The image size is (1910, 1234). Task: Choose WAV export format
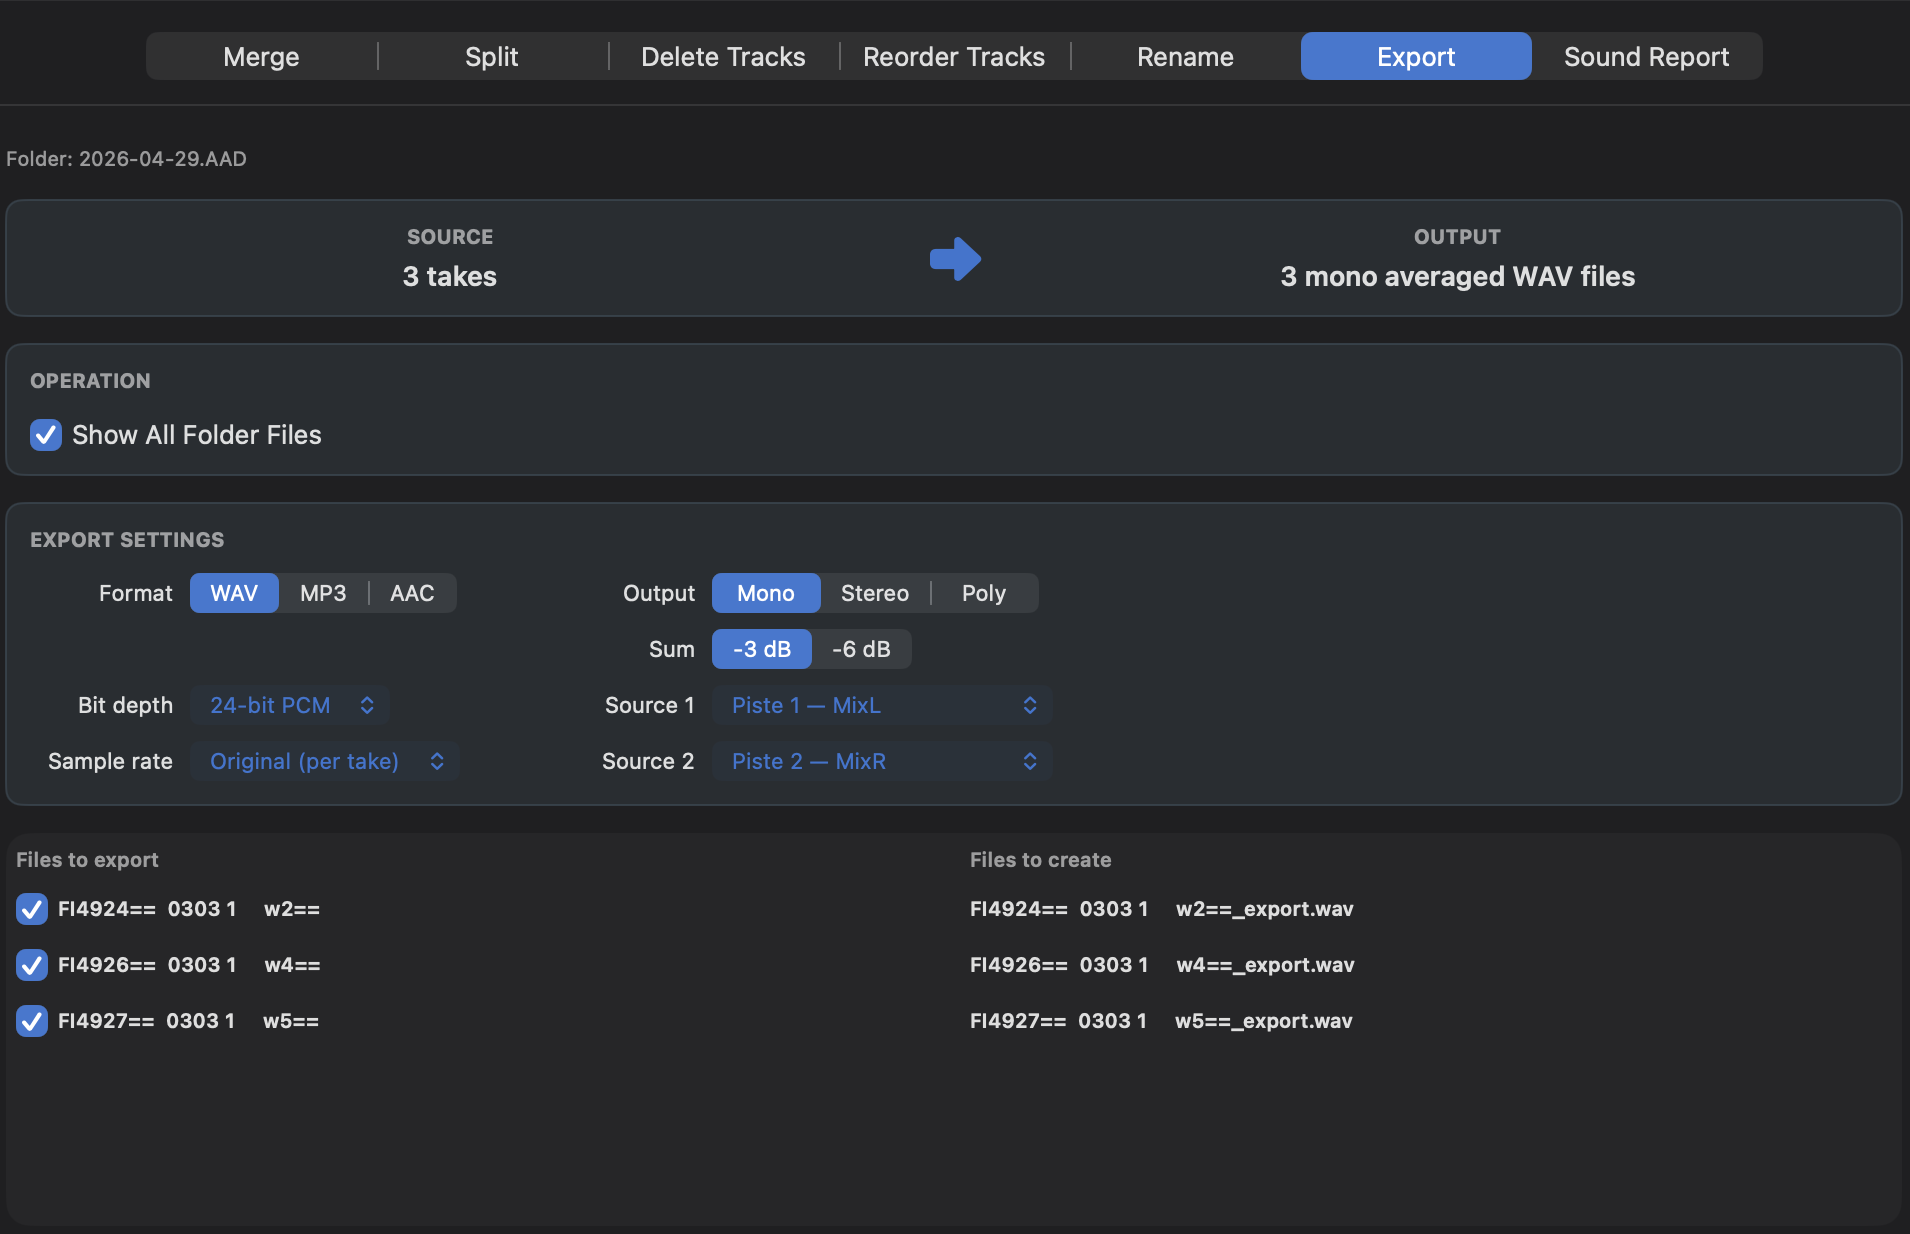(234, 593)
